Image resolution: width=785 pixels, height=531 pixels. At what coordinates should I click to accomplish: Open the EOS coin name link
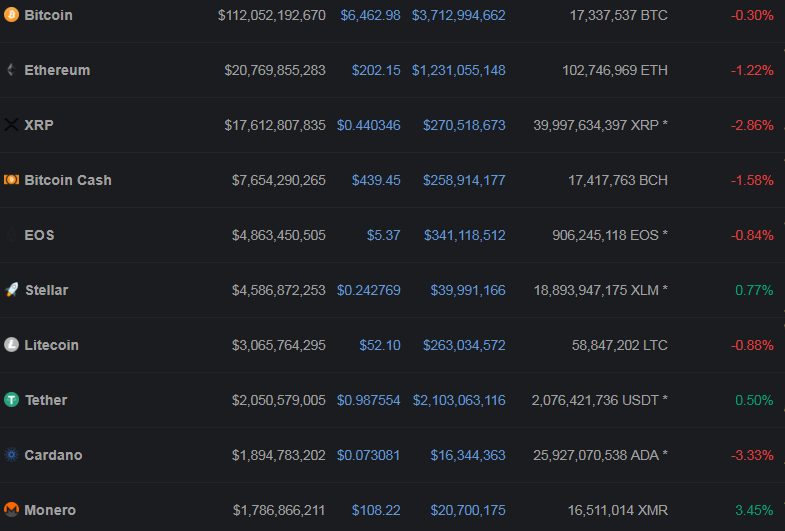pyautogui.click(x=40, y=235)
